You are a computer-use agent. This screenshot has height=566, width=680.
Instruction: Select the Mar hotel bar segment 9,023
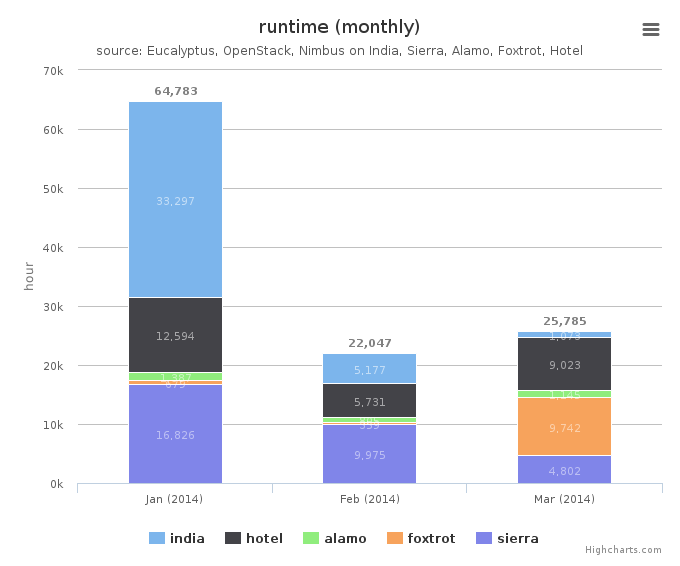pos(565,364)
